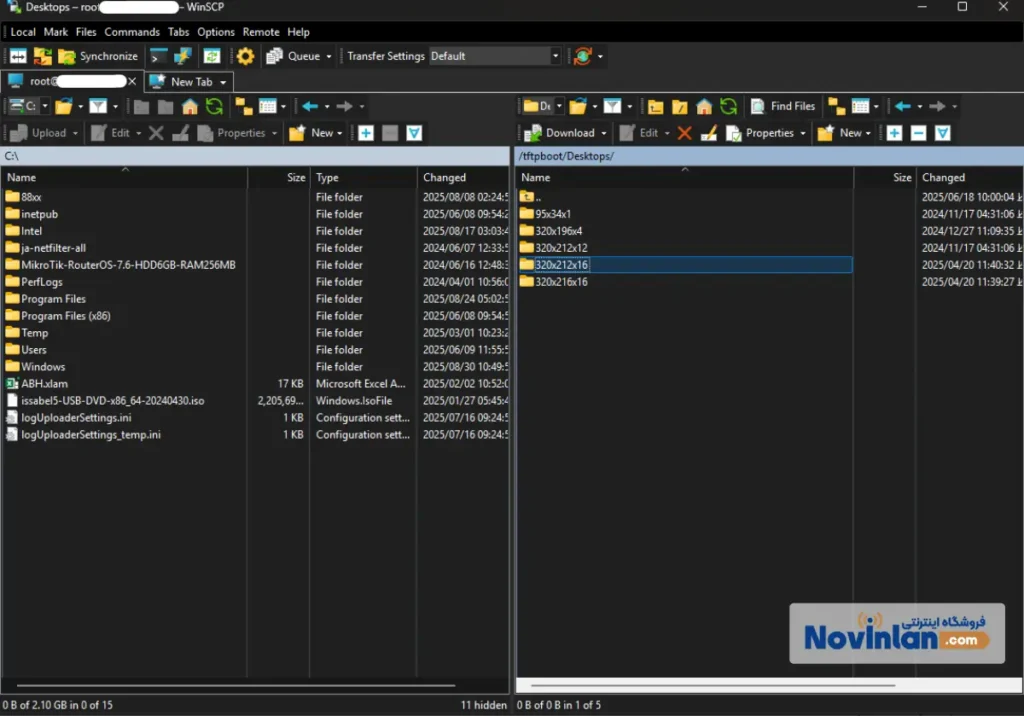This screenshot has height=716, width=1024.
Task: Open the Commands menu
Action: tap(131, 31)
